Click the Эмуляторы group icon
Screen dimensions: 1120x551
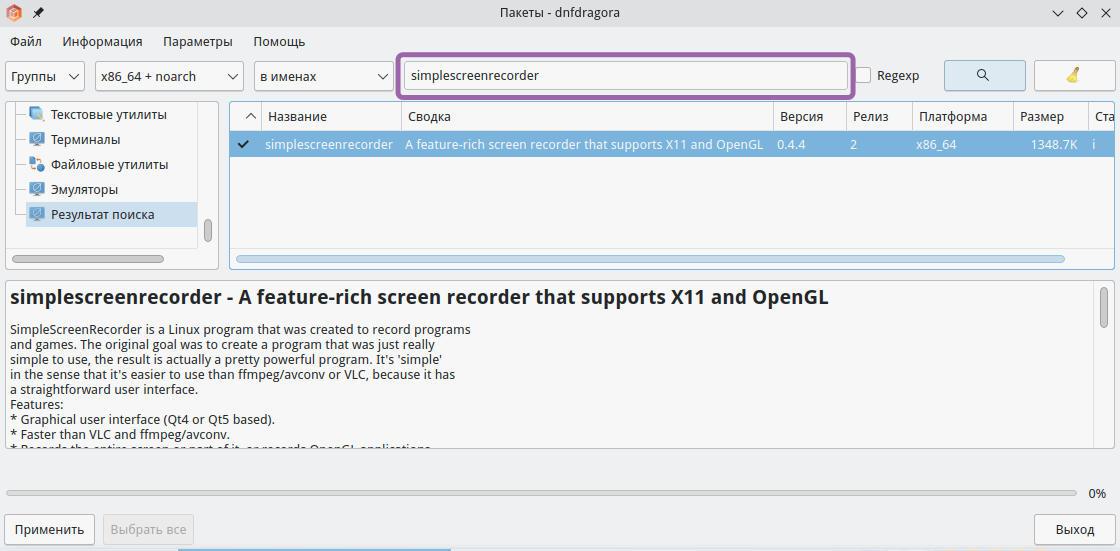click(37, 189)
